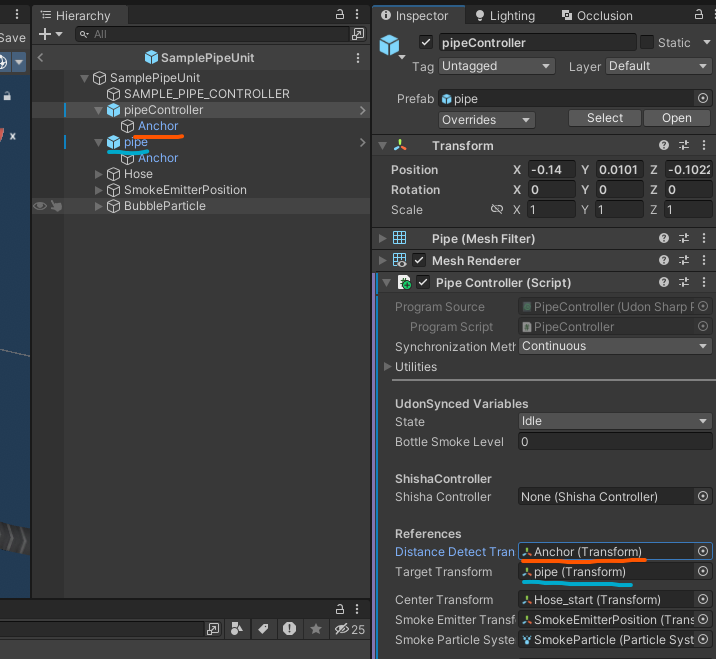This screenshot has height=659, width=716.
Task: Collapse the pipe tree node
Action: pos(98,142)
